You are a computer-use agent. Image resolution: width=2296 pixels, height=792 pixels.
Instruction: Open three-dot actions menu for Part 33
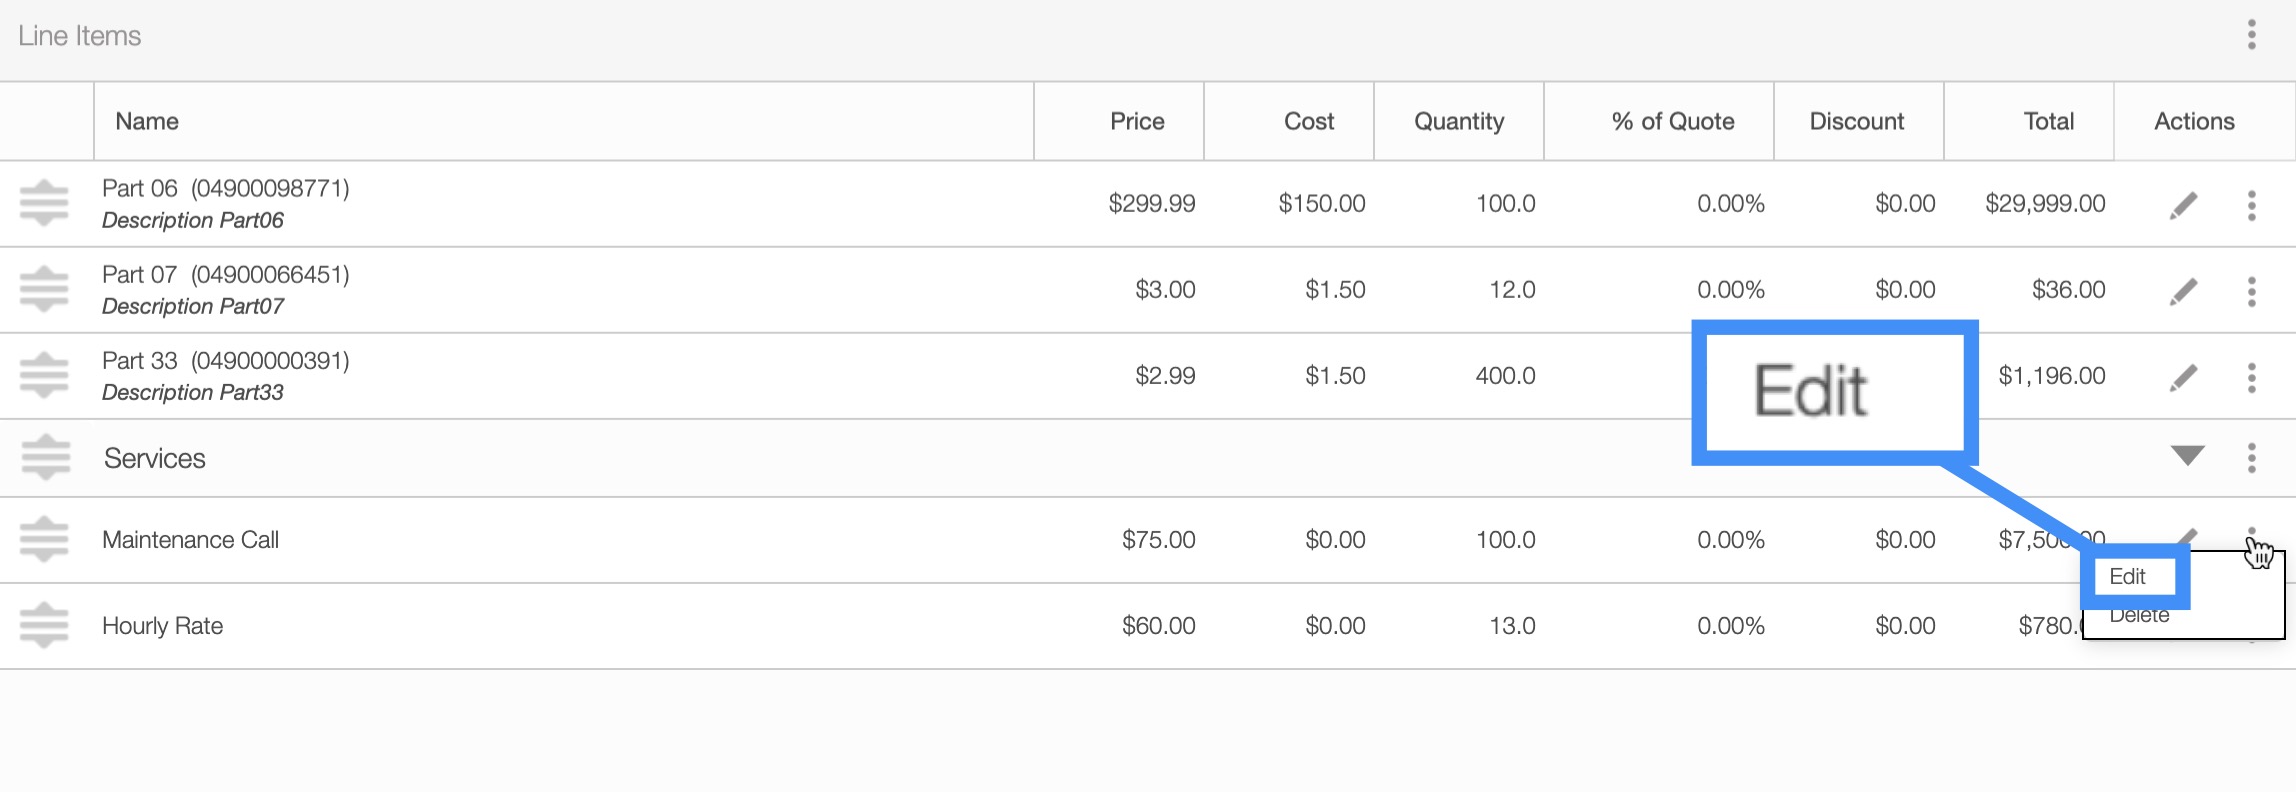pyautogui.click(x=2251, y=377)
